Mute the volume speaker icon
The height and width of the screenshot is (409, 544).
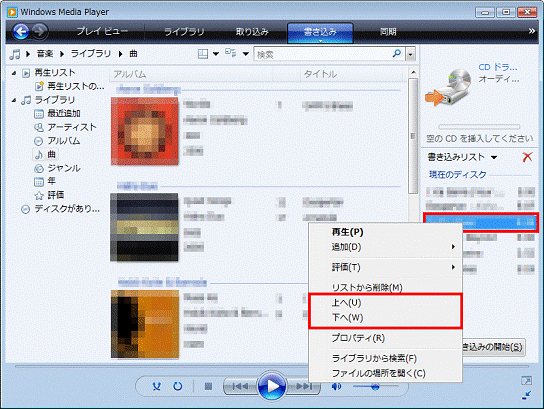point(336,386)
